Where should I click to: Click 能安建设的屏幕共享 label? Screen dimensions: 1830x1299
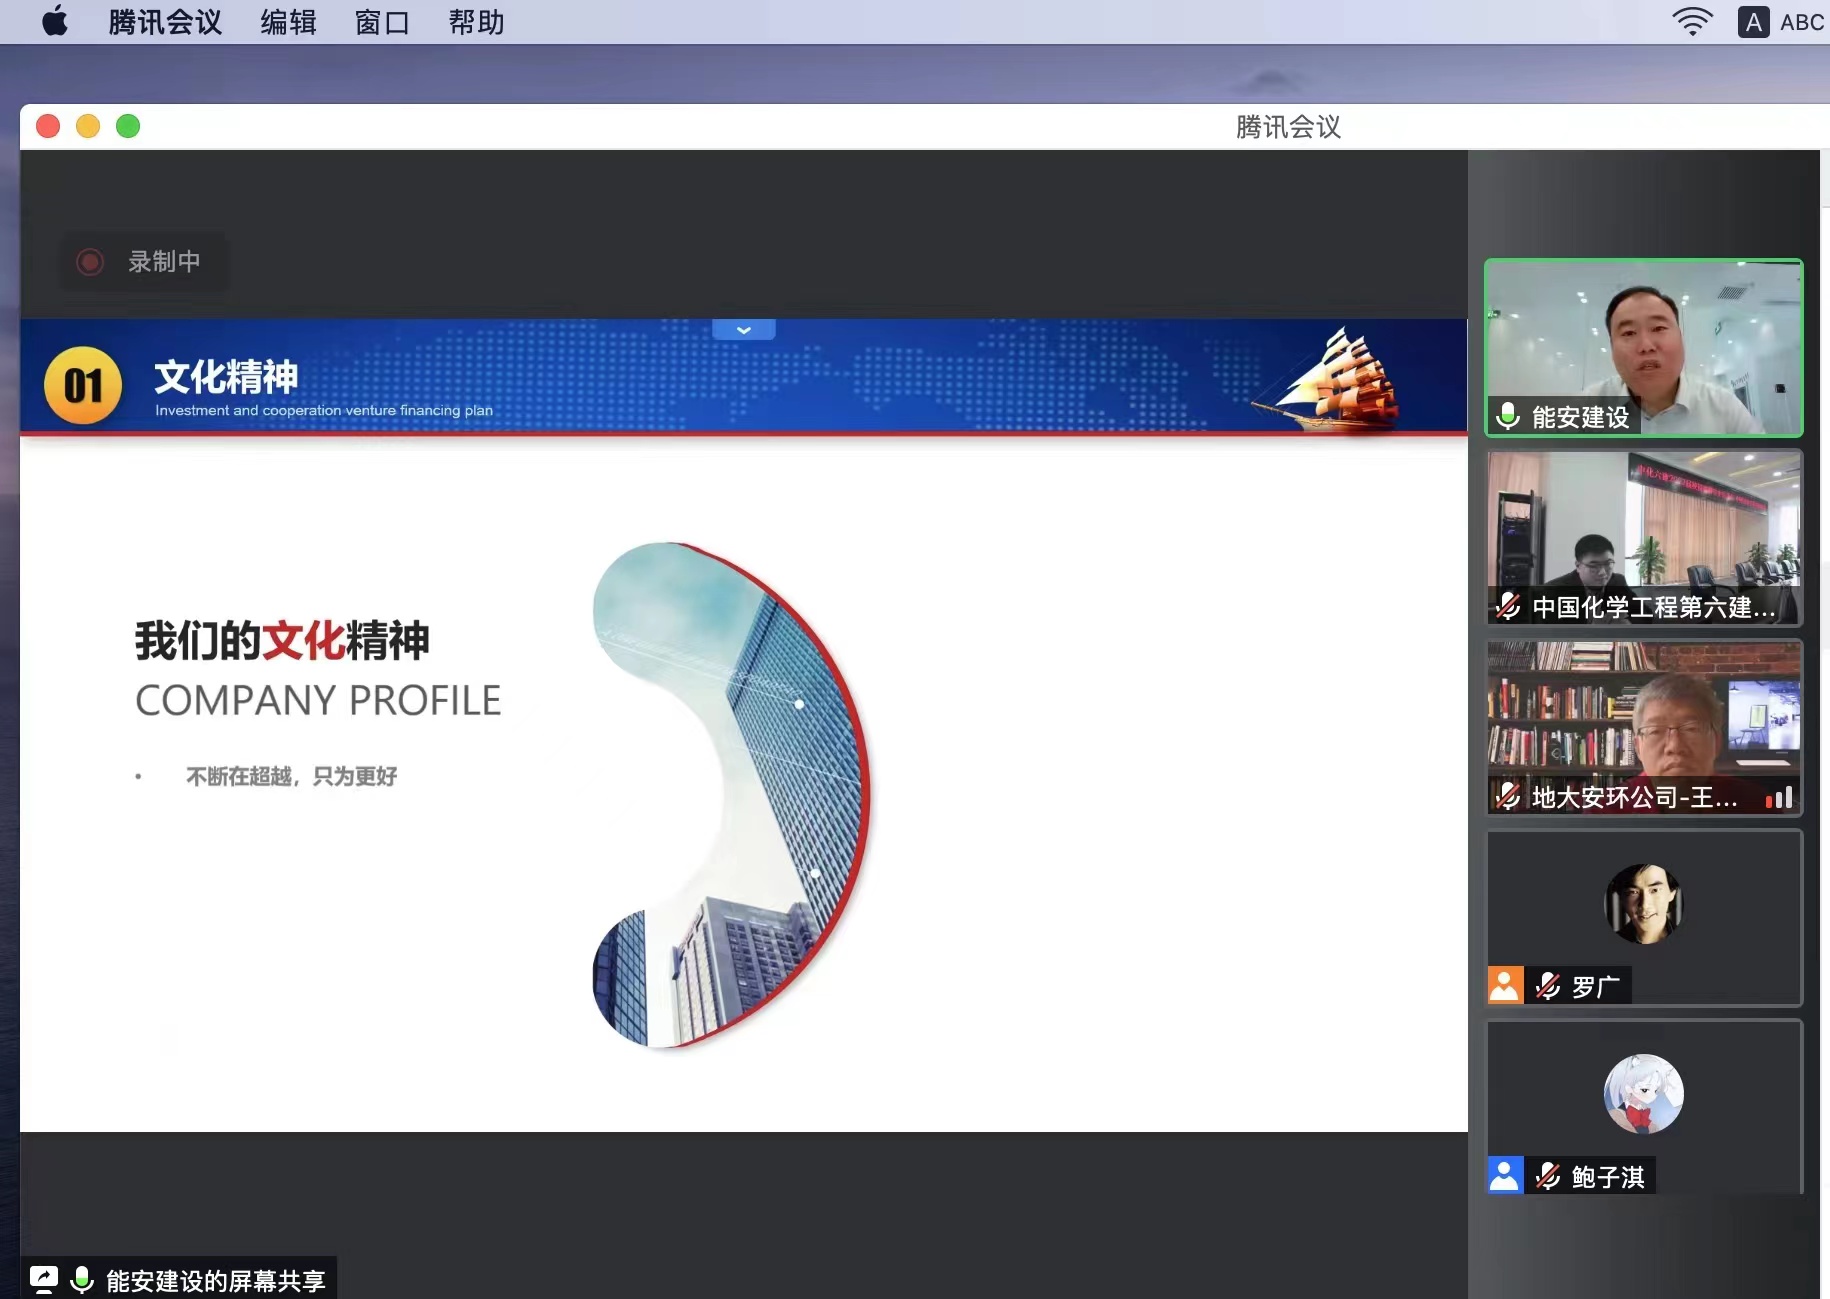(216, 1280)
